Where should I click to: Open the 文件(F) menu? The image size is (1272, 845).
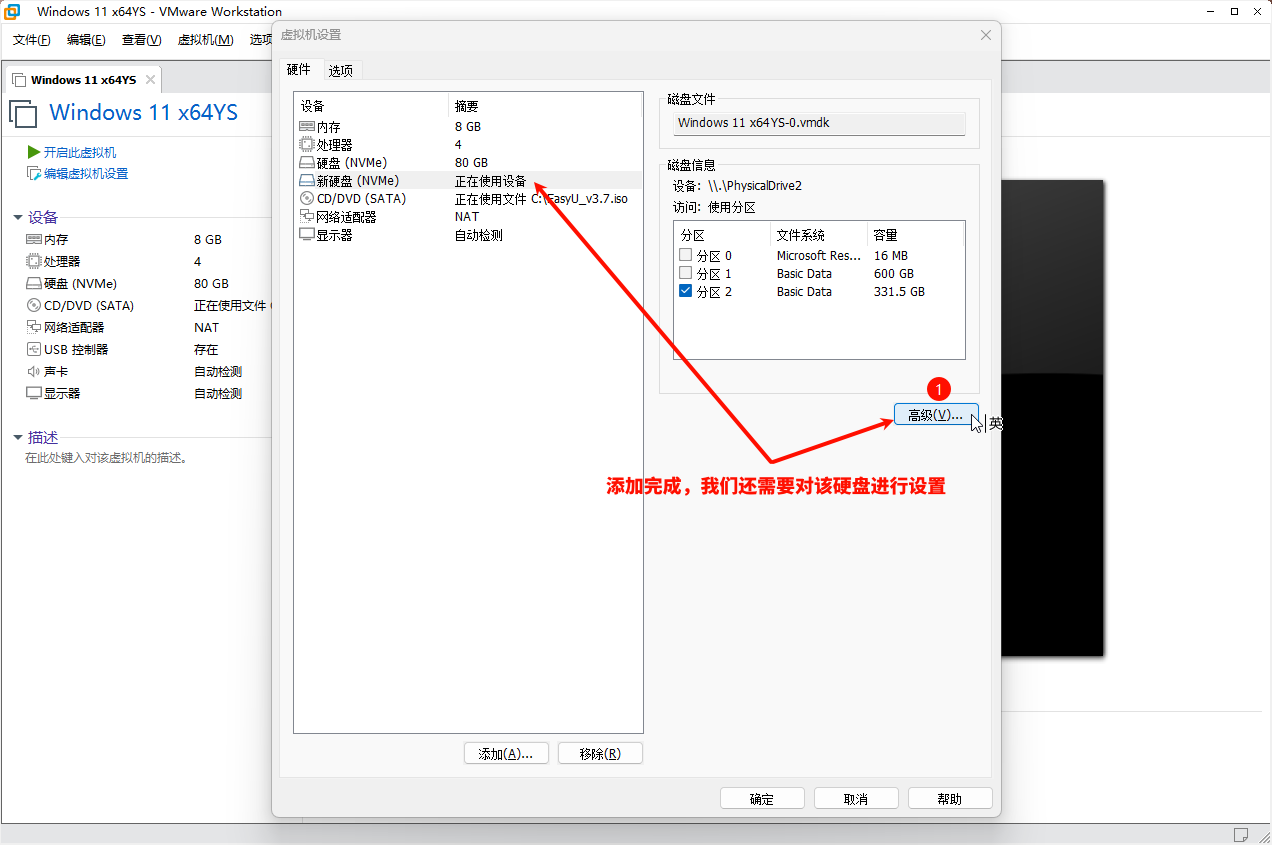point(32,40)
